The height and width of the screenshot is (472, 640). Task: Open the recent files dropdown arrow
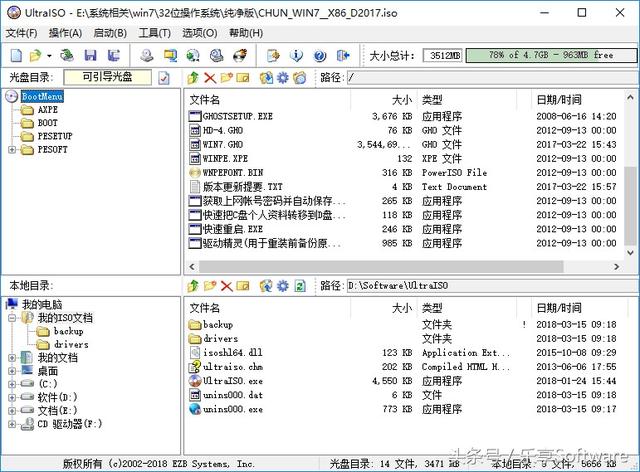[49, 55]
